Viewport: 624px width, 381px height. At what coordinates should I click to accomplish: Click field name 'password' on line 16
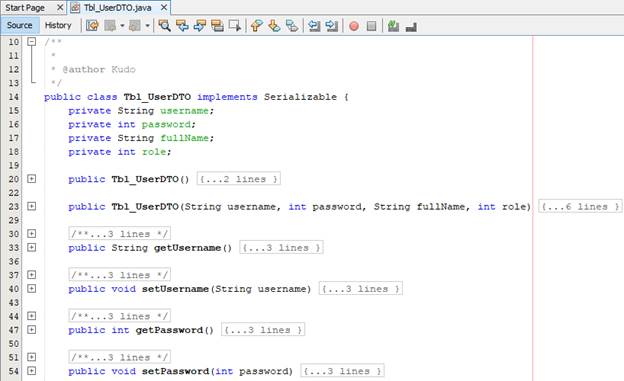tap(166, 124)
